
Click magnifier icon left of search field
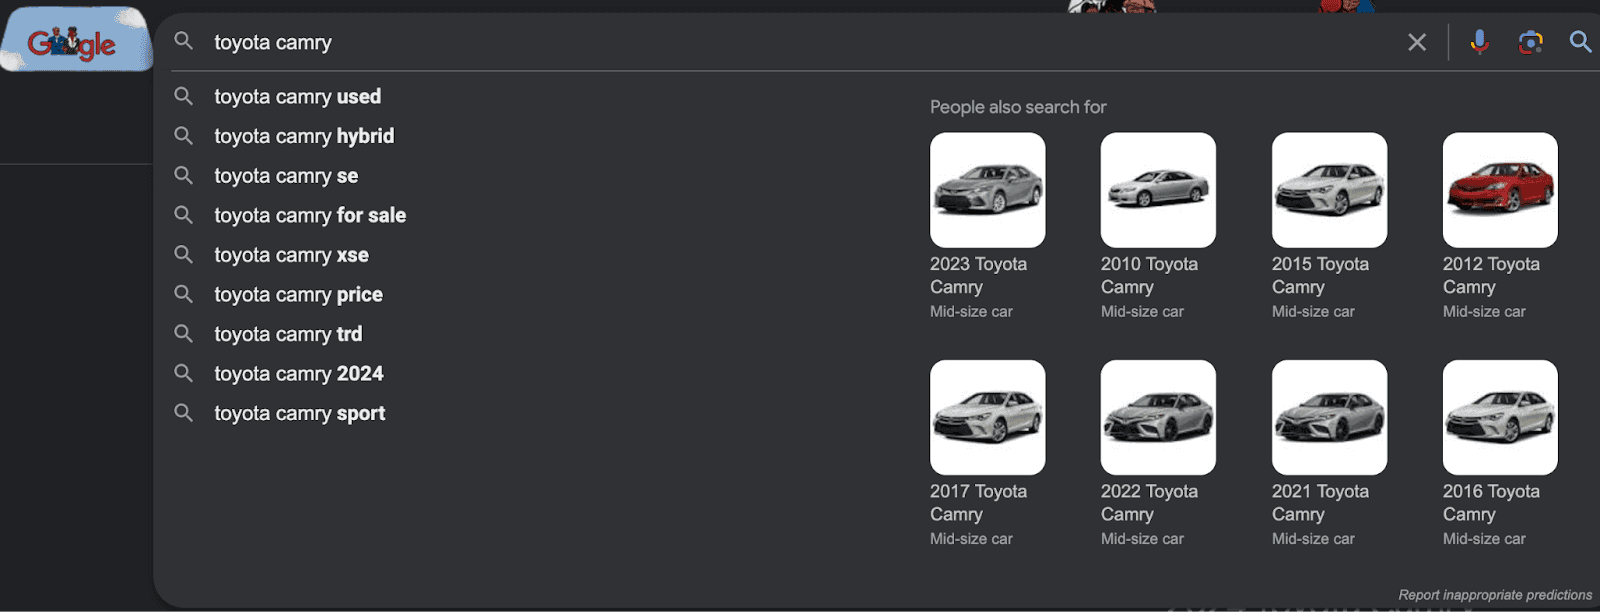point(184,41)
